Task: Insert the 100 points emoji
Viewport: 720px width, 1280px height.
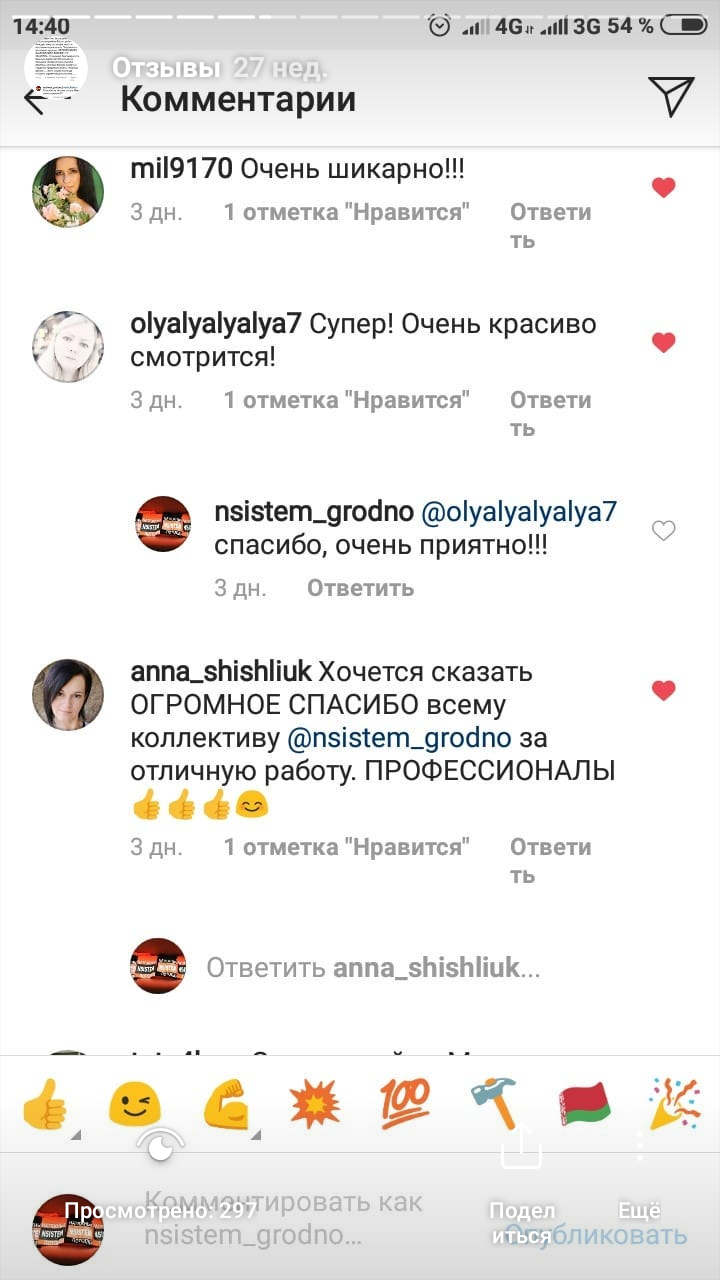Action: tap(405, 1104)
